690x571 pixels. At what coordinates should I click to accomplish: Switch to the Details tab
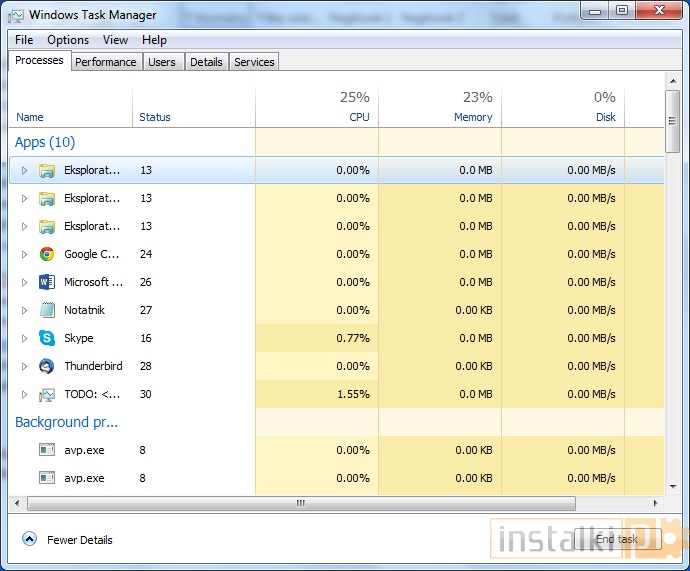click(x=206, y=62)
